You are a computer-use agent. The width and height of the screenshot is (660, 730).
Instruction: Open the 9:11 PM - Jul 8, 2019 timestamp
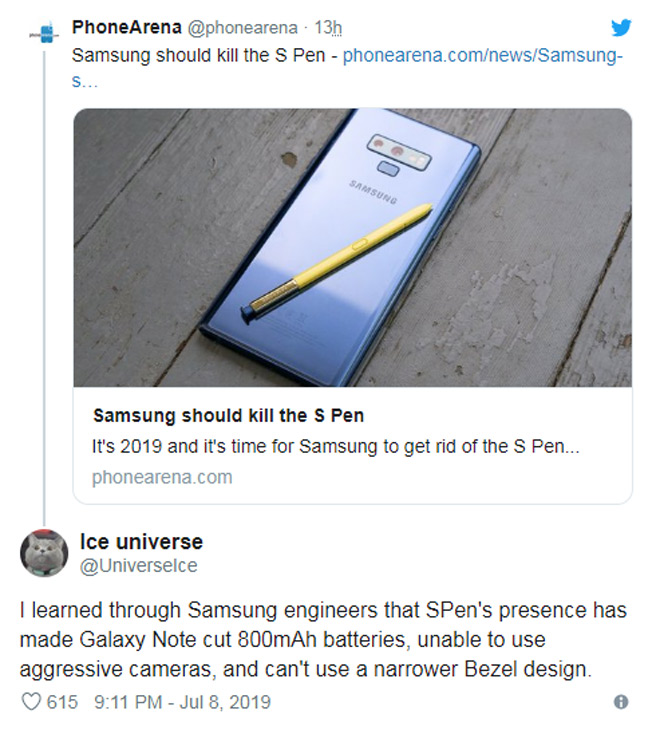(x=182, y=702)
